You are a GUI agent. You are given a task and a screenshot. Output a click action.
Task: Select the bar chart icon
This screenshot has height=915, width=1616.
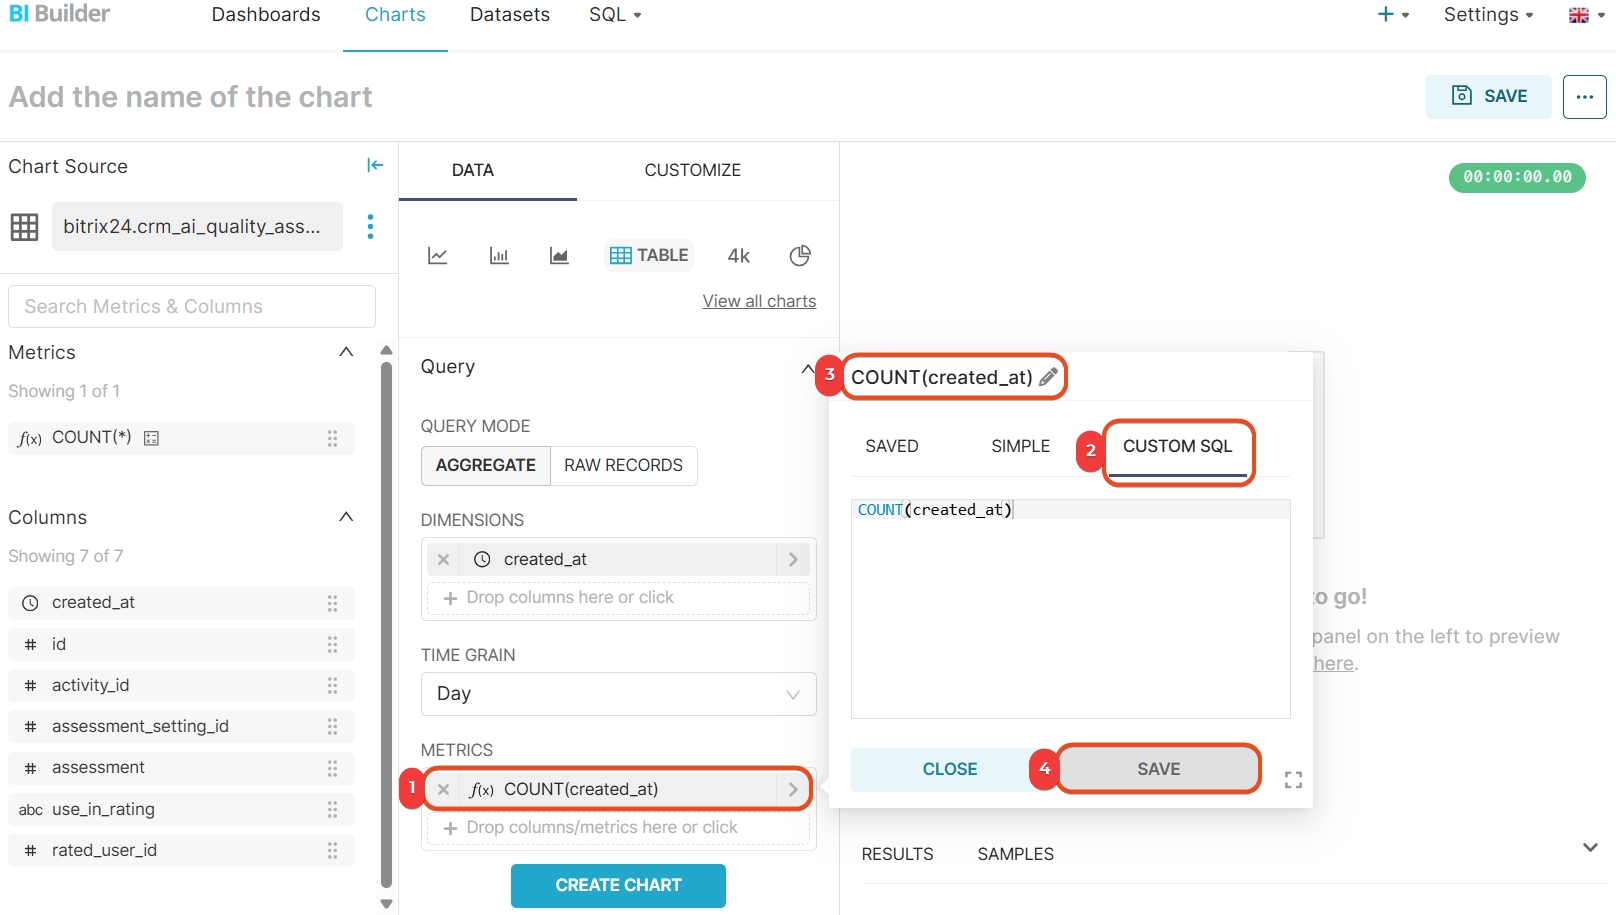(x=499, y=256)
